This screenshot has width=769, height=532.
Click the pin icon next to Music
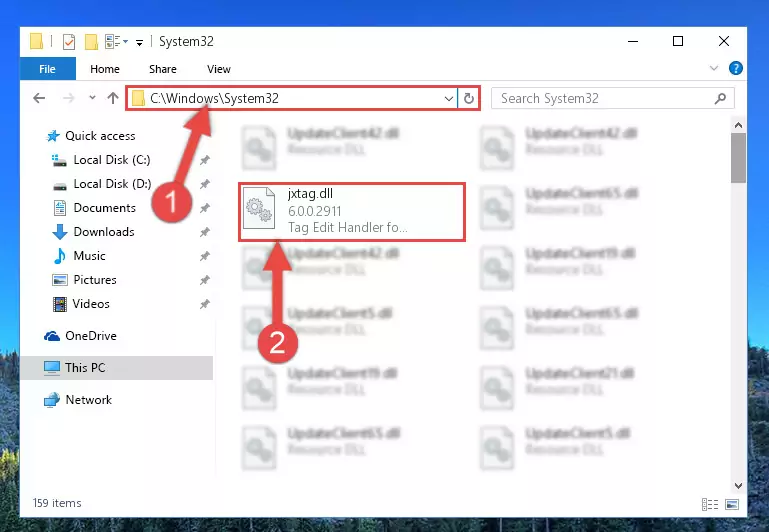(205, 256)
